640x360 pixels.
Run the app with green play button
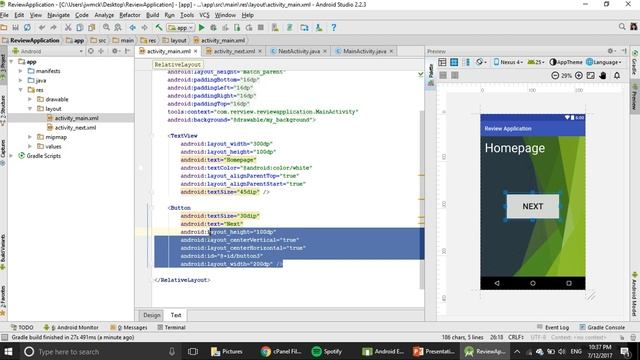[201, 28]
